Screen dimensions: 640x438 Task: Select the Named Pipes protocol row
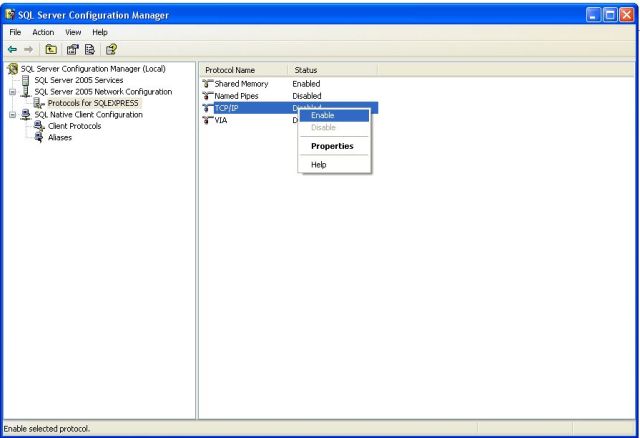[290, 96]
